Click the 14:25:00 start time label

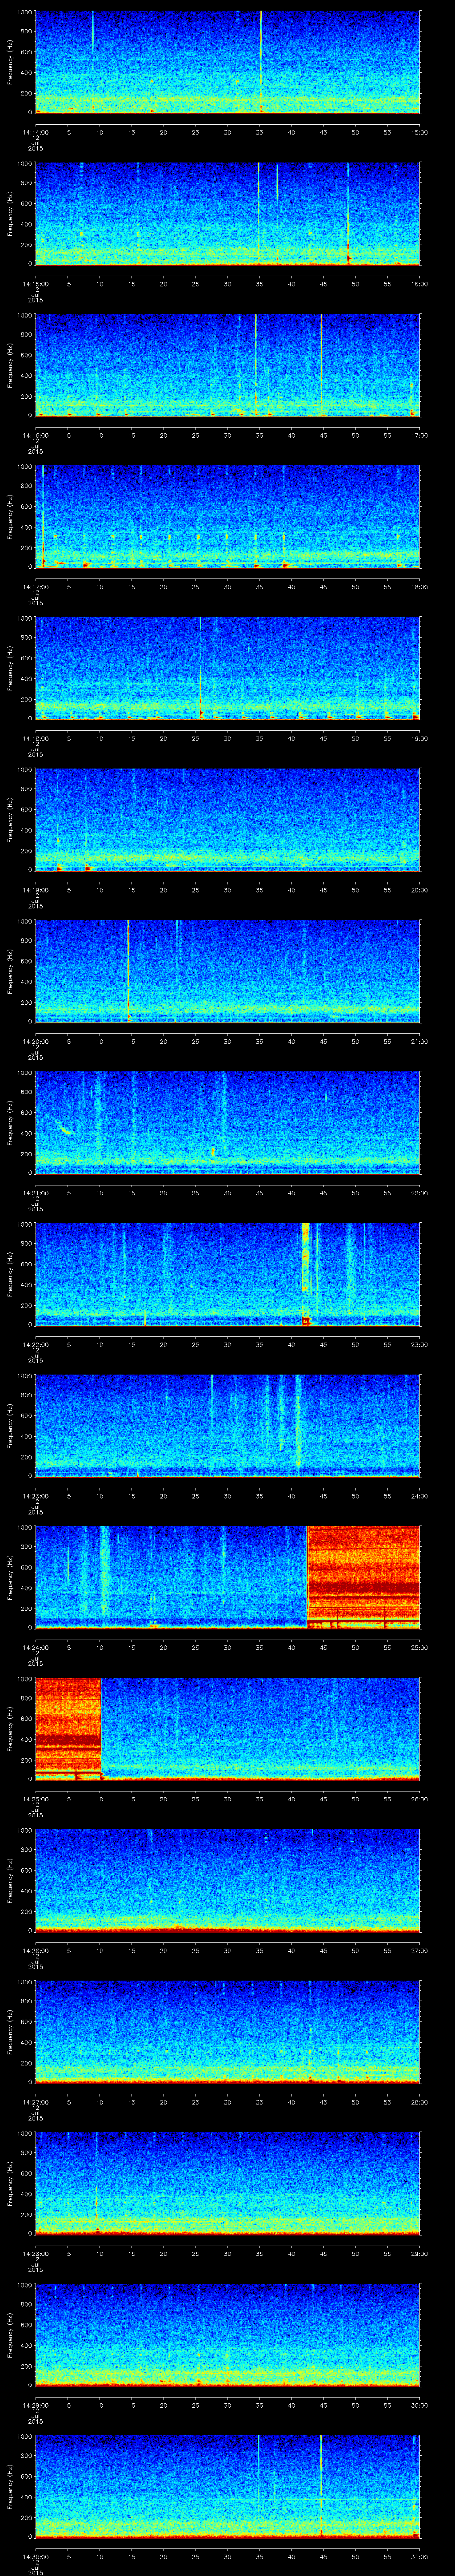pyautogui.click(x=35, y=1799)
